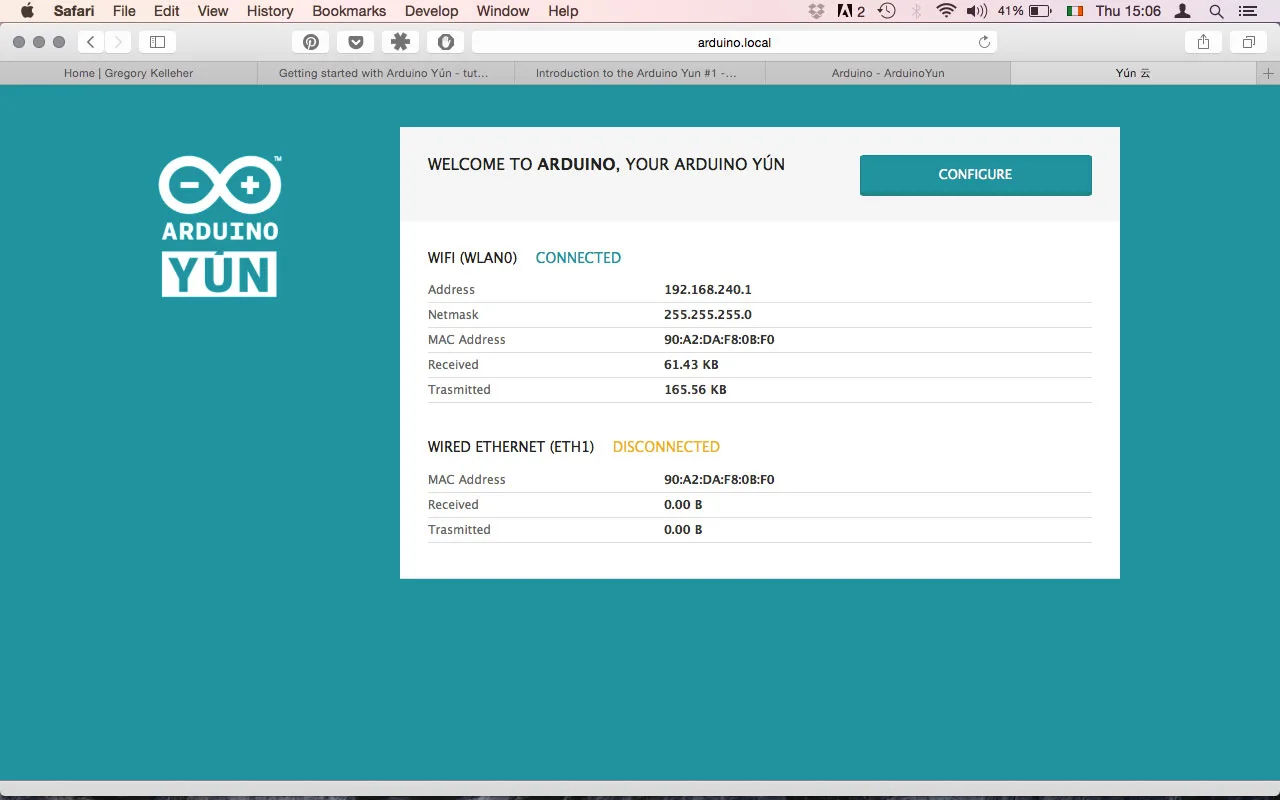Viewport: 1280px width, 800px height.
Task: Click the Pinterest extension icon
Action: (x=311, y=42)
